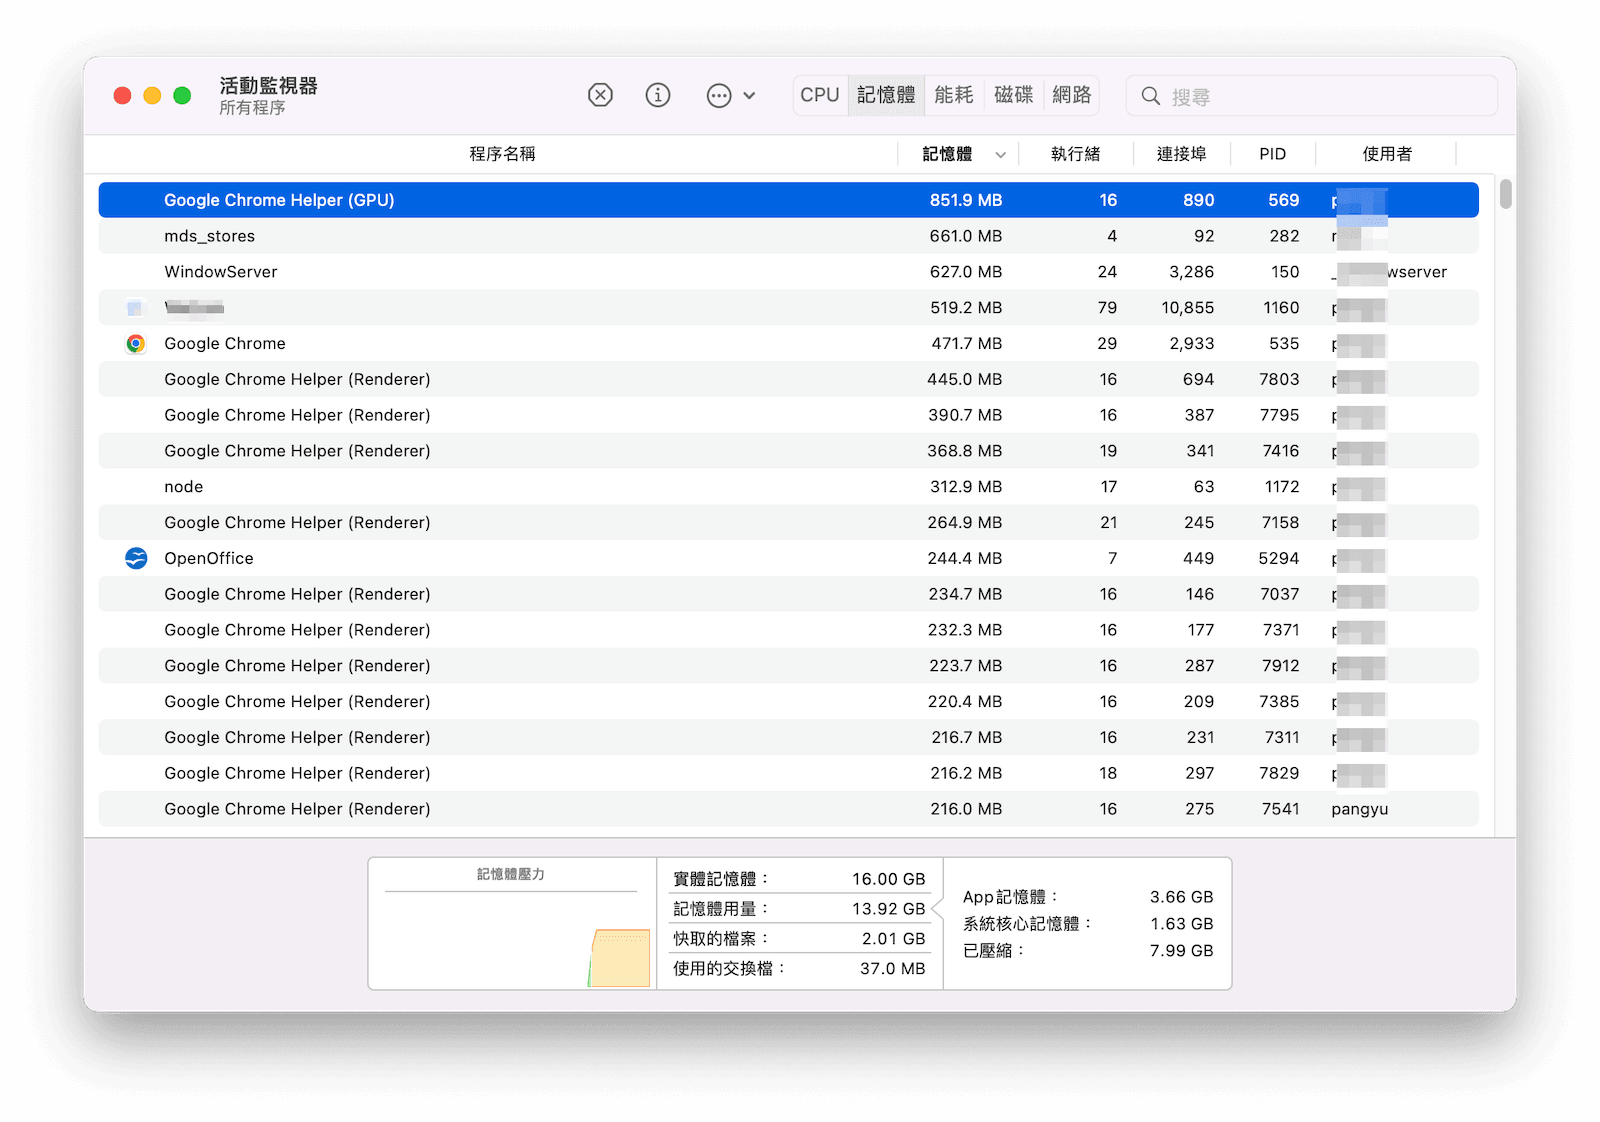
Task: Click the App記憶體 3.66 GB entry
Action: click(x=1088, y=897)
